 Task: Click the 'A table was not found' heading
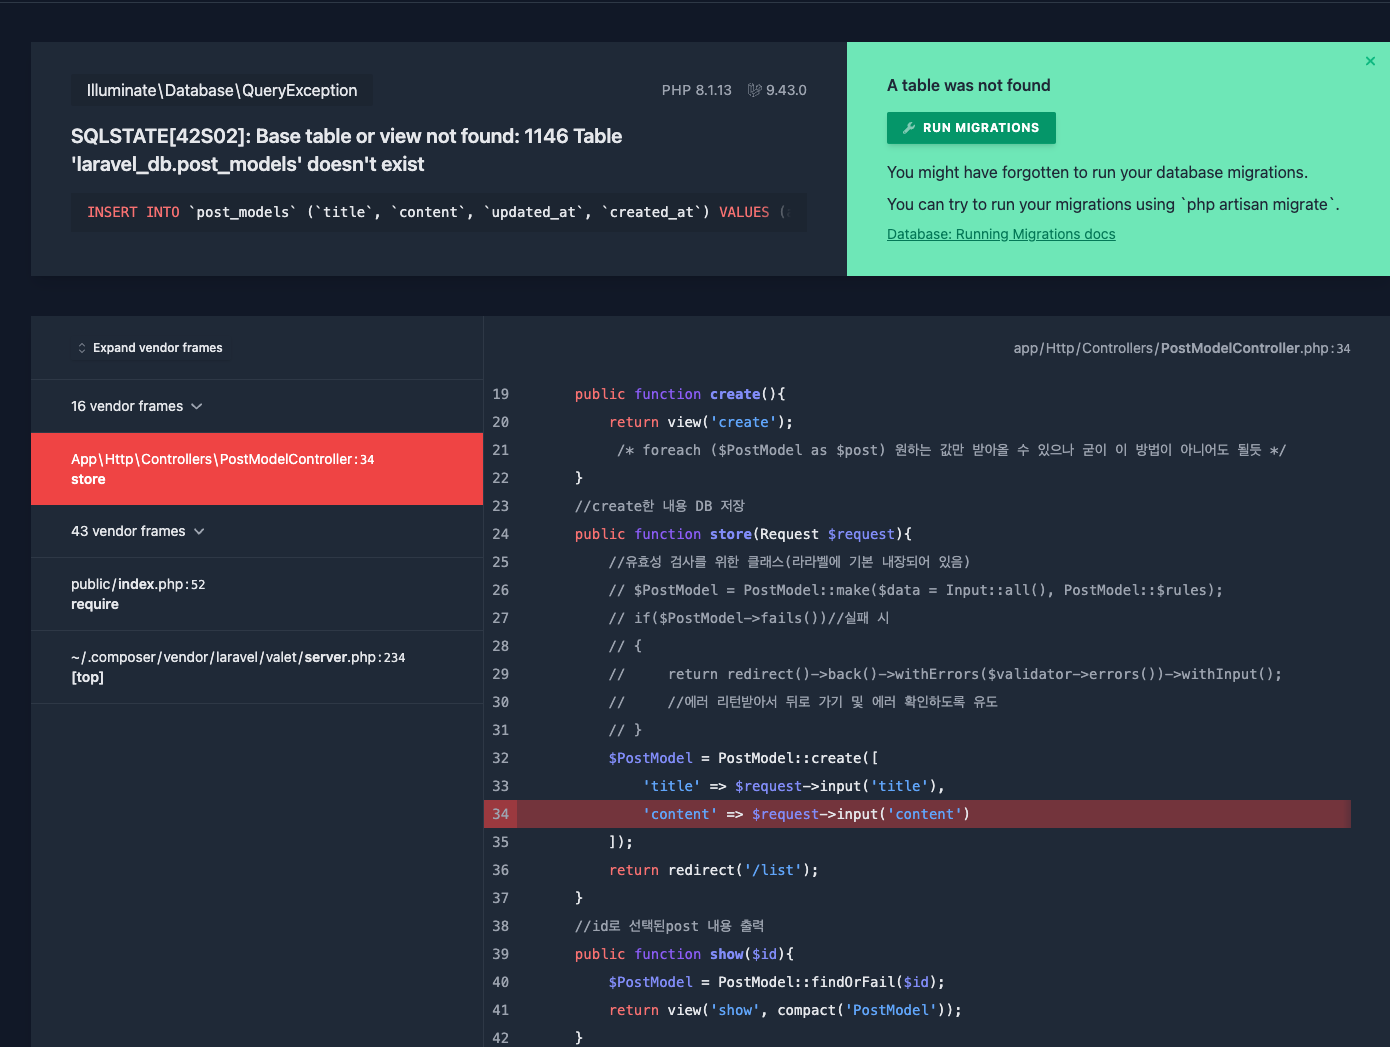(969, 85)
